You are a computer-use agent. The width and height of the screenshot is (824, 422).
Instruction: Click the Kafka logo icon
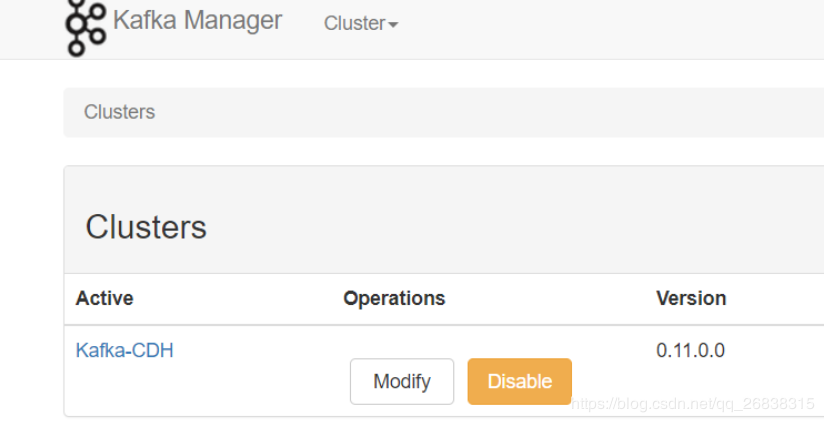click(86, 28)
